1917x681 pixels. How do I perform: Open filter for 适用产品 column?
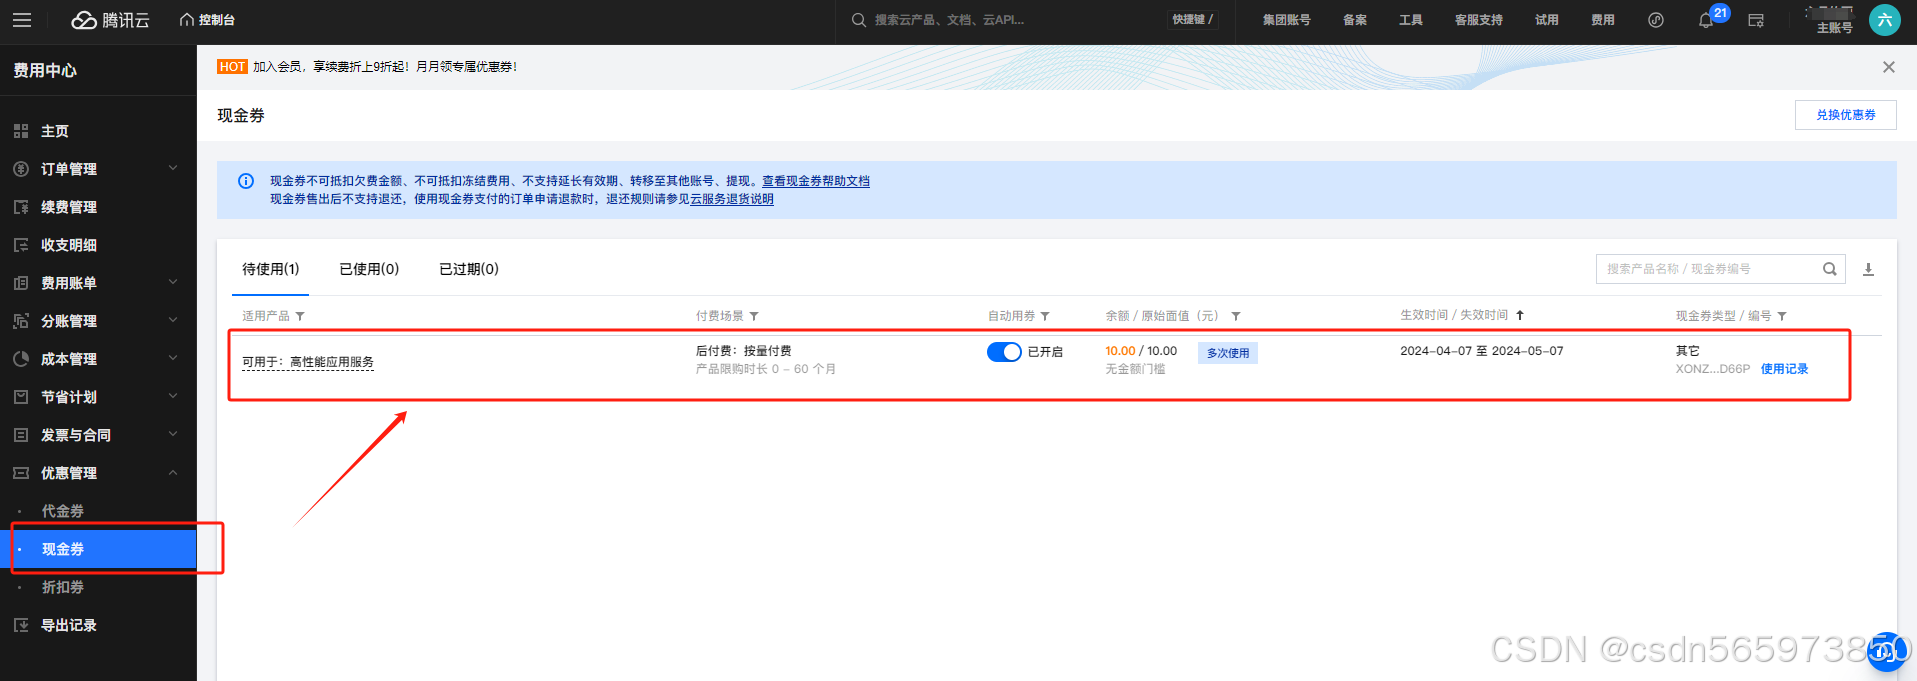click(300, 316)
